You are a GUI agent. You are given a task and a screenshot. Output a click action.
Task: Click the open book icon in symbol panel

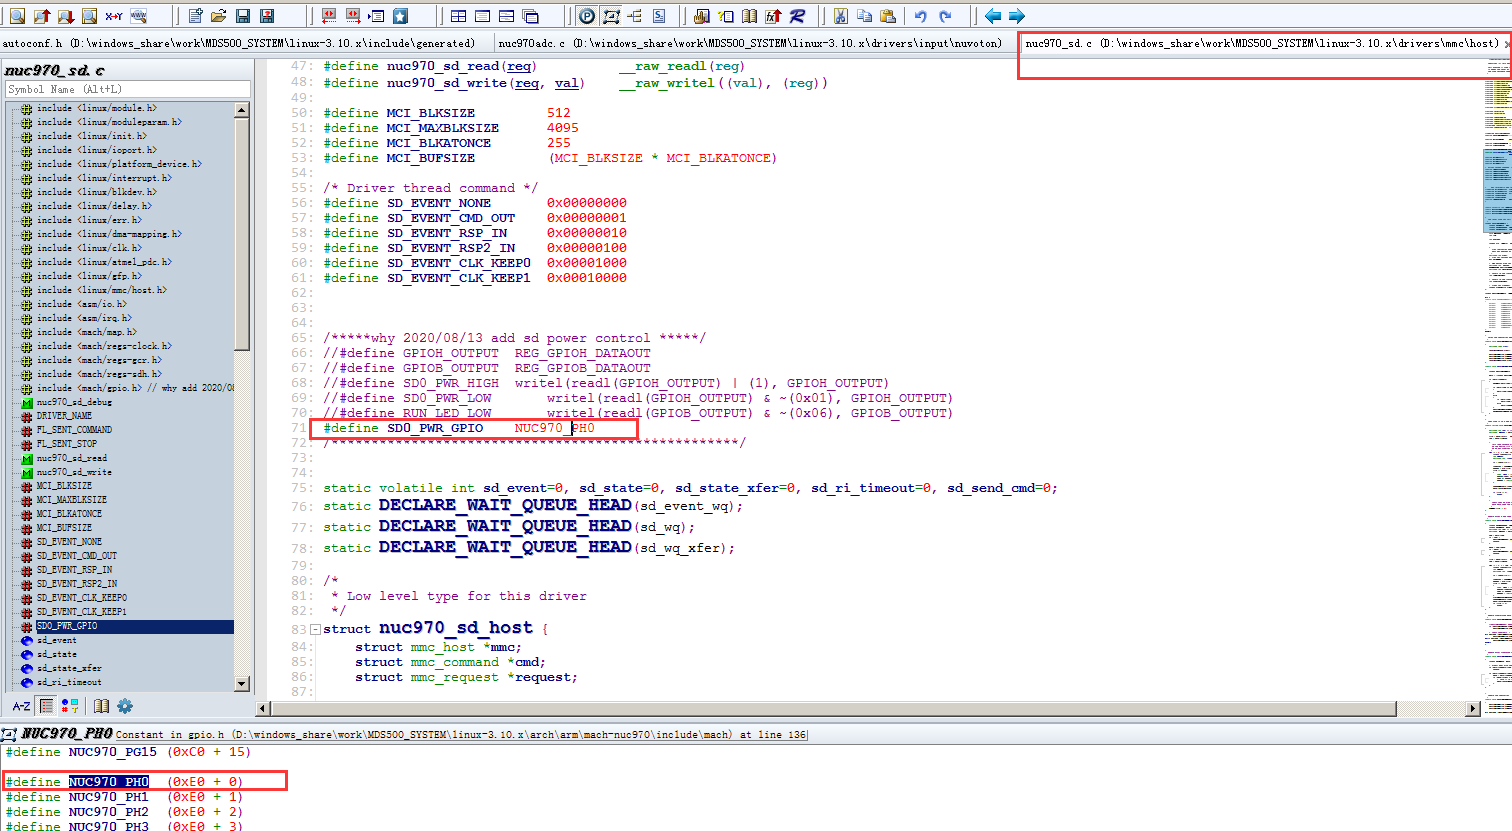pyautogui.click(x=101, y=706)
